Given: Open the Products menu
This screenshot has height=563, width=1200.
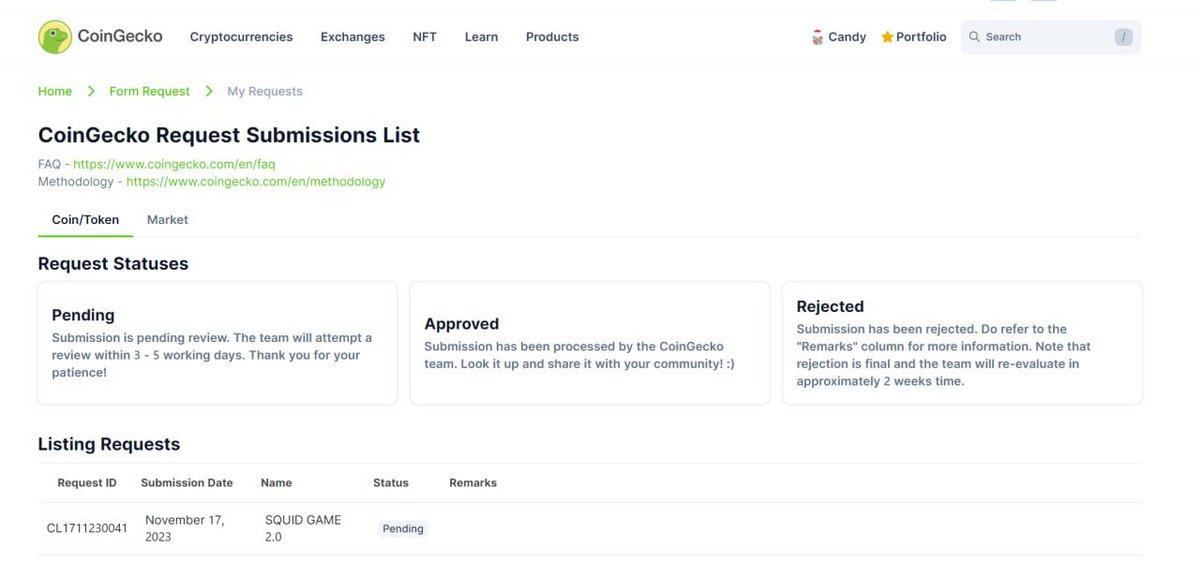Looking at the screenshot, I should click(x=552, y=37).
